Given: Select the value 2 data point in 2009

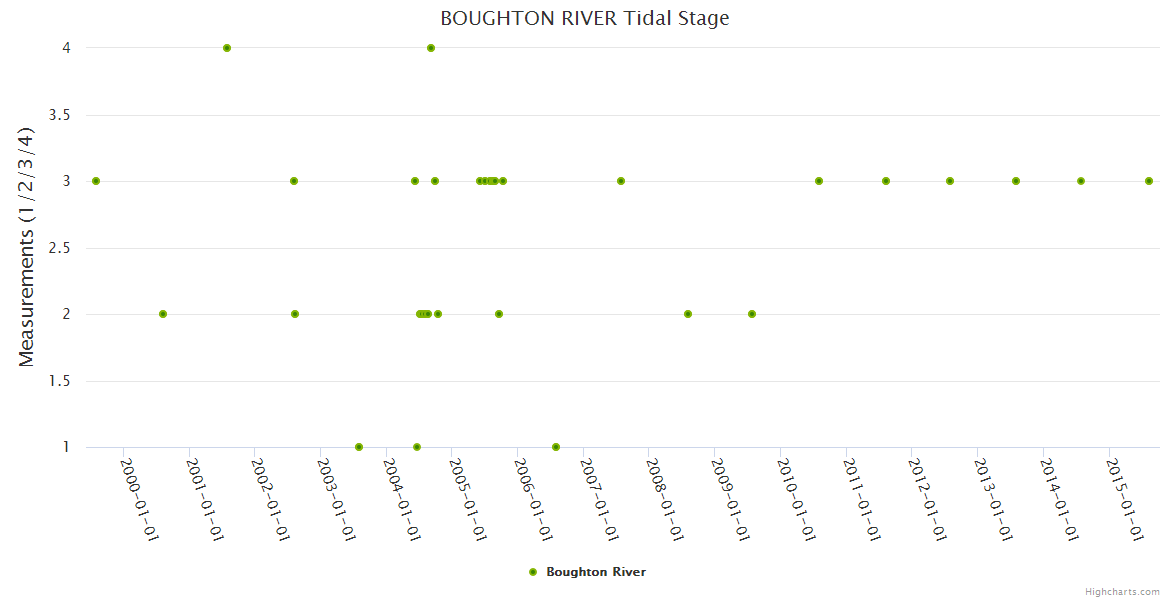Looking at the screenshot, I should coord(752,314).
